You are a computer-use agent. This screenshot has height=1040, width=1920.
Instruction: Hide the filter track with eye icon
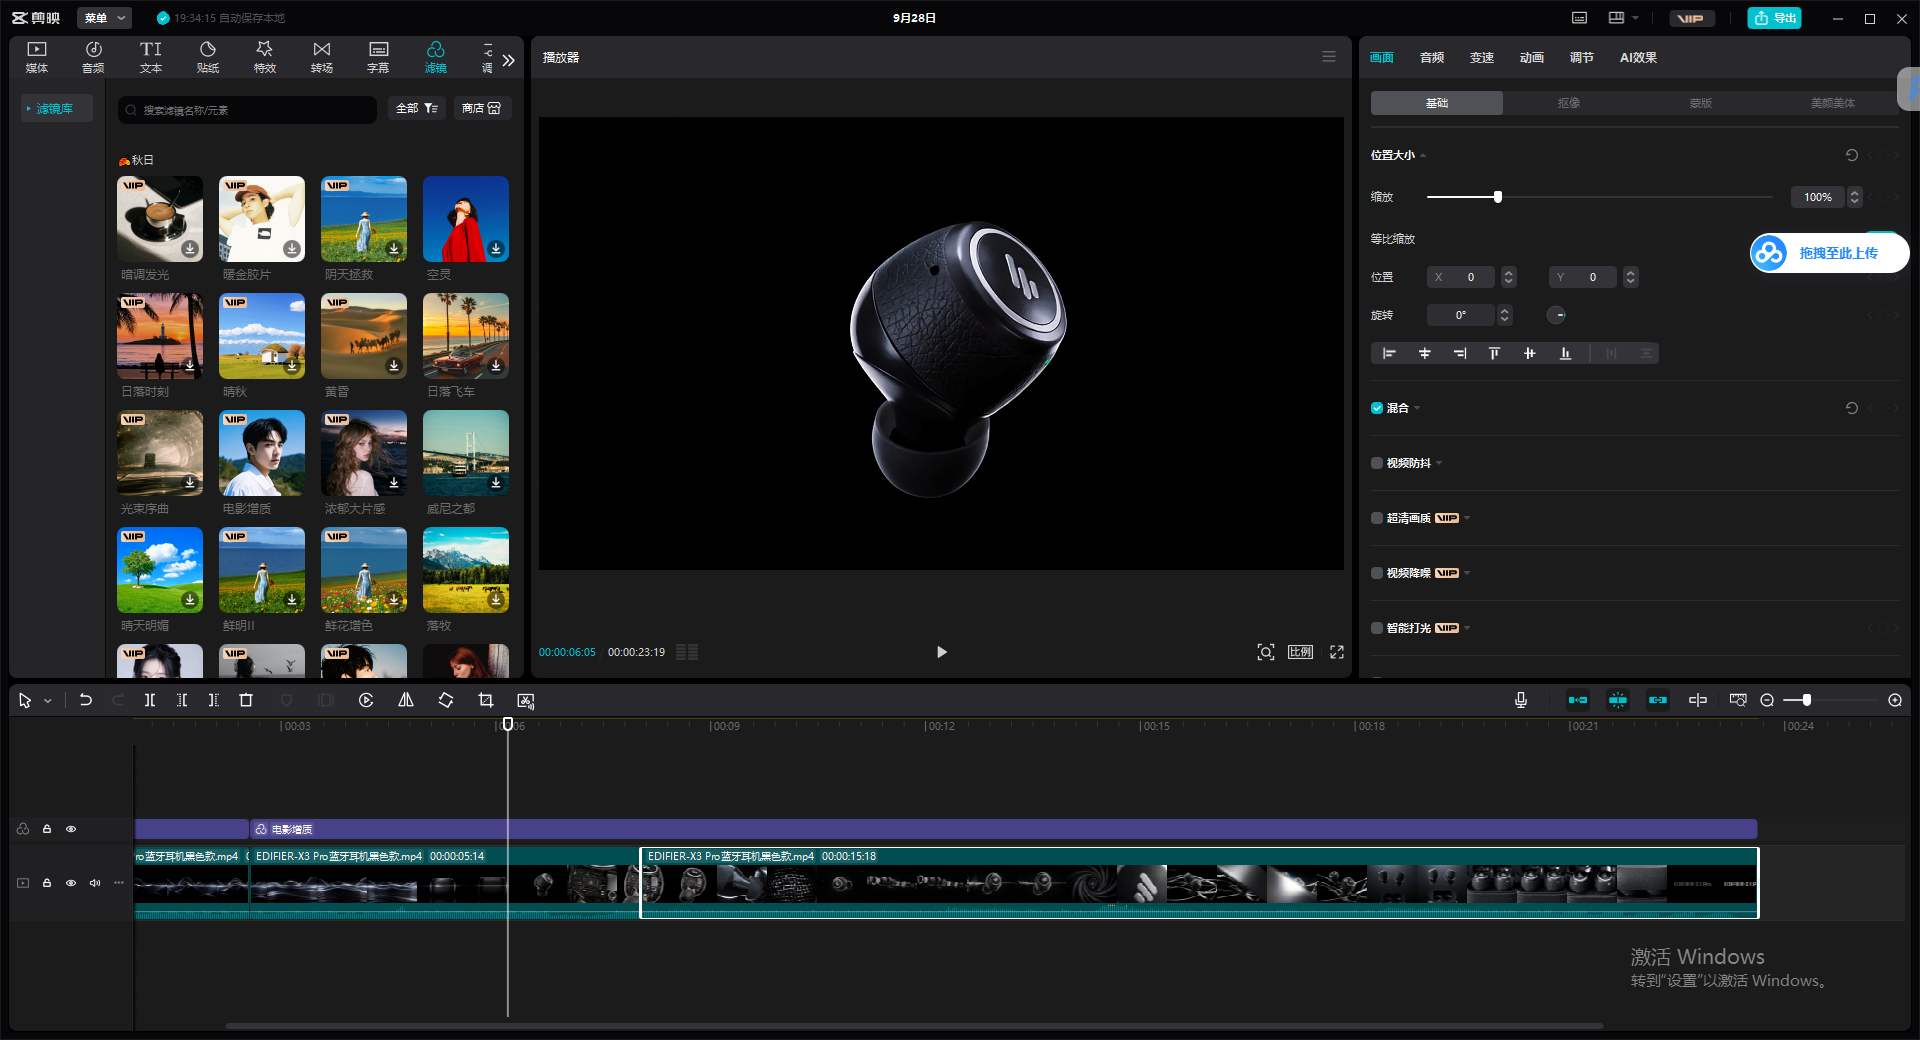tap(71, 829)
